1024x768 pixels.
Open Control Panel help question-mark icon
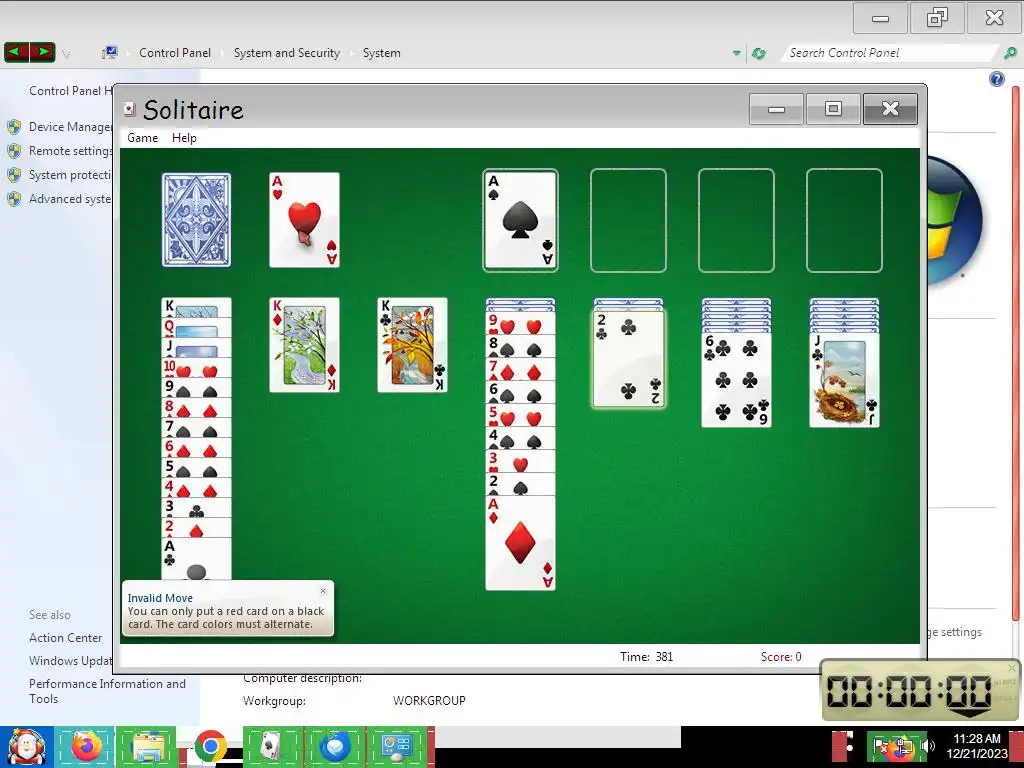click(997, 79)
